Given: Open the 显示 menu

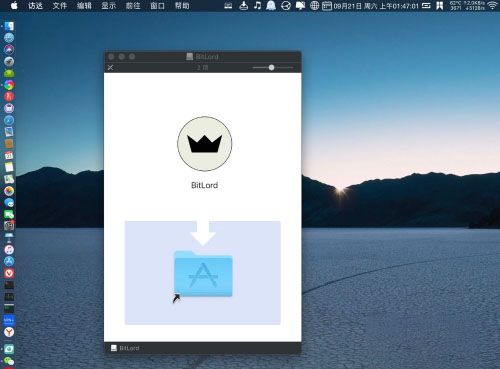Looking at the screenshot, I should pos(108,6).
